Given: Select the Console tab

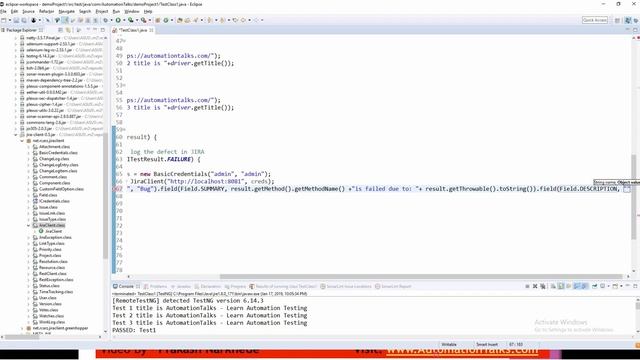Looking at the screenshot, I should tap(126, 287).
